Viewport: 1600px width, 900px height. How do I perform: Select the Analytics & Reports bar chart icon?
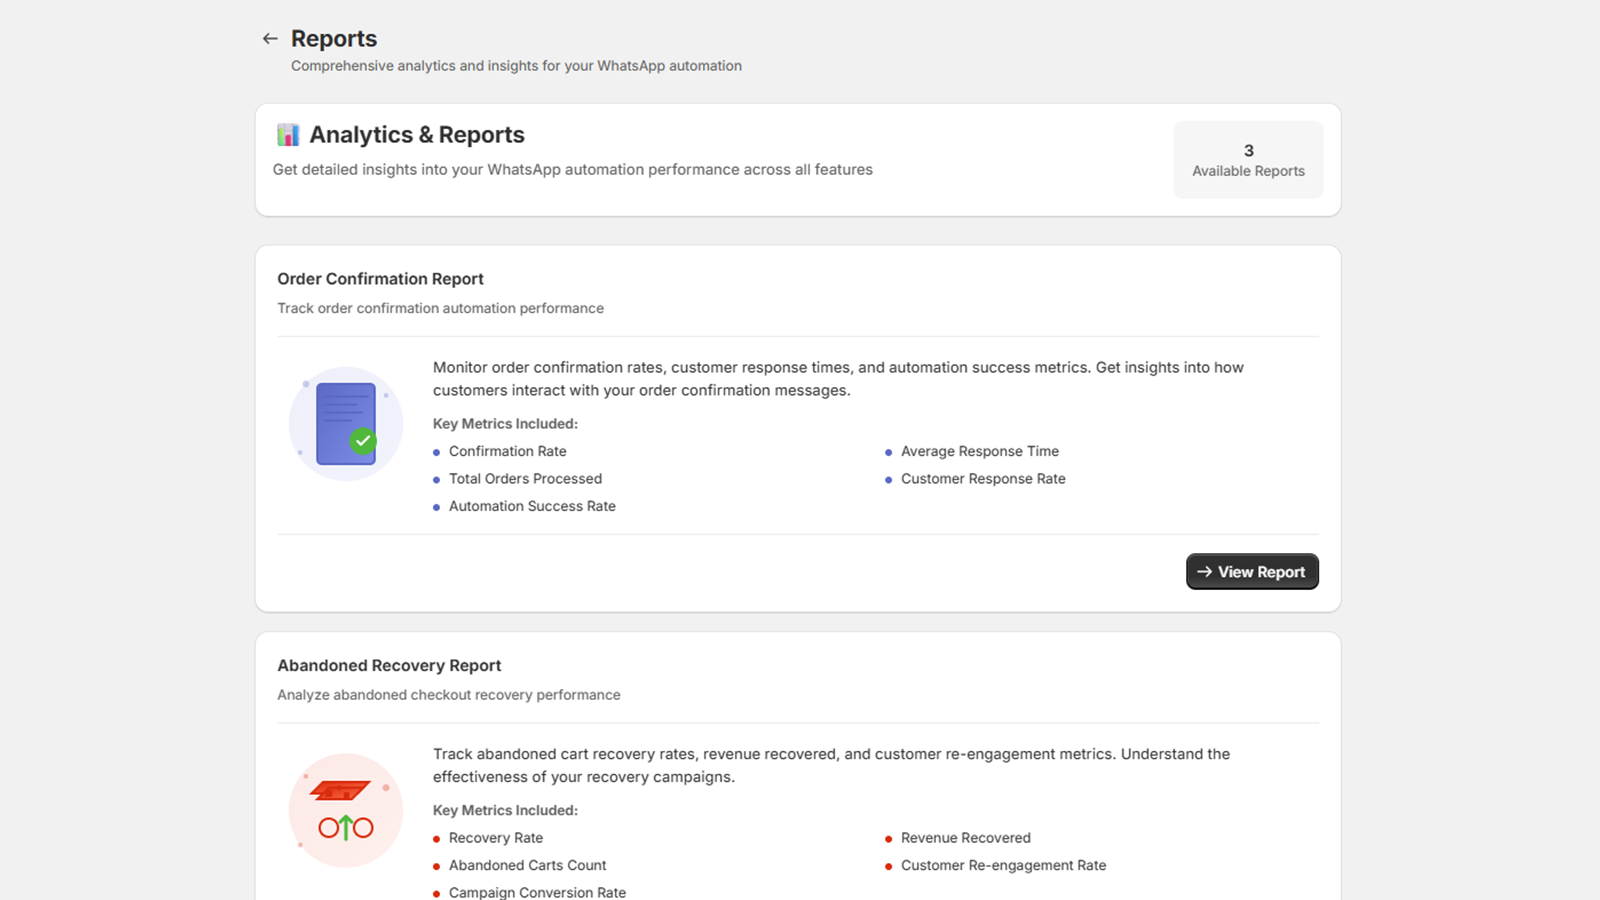click(288, 134)
